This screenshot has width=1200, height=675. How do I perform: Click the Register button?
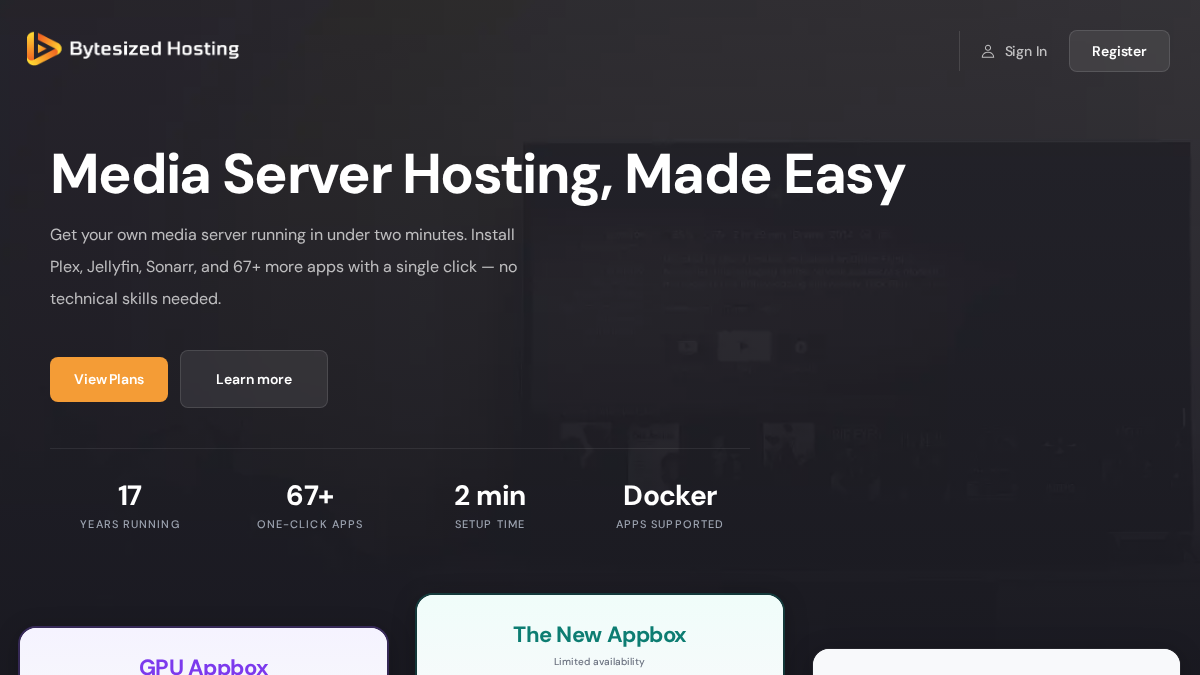coord(1119,51)
